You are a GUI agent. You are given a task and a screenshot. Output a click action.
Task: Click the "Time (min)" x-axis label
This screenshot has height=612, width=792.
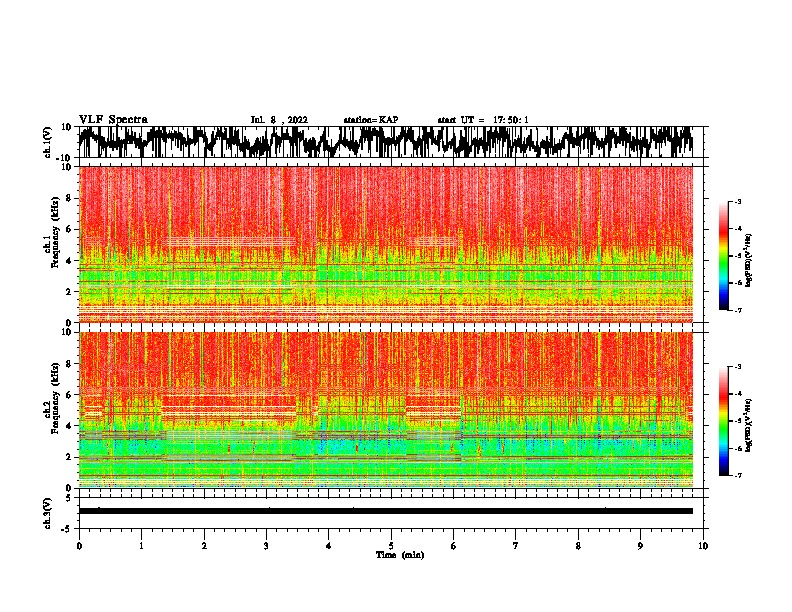(400, 555)
